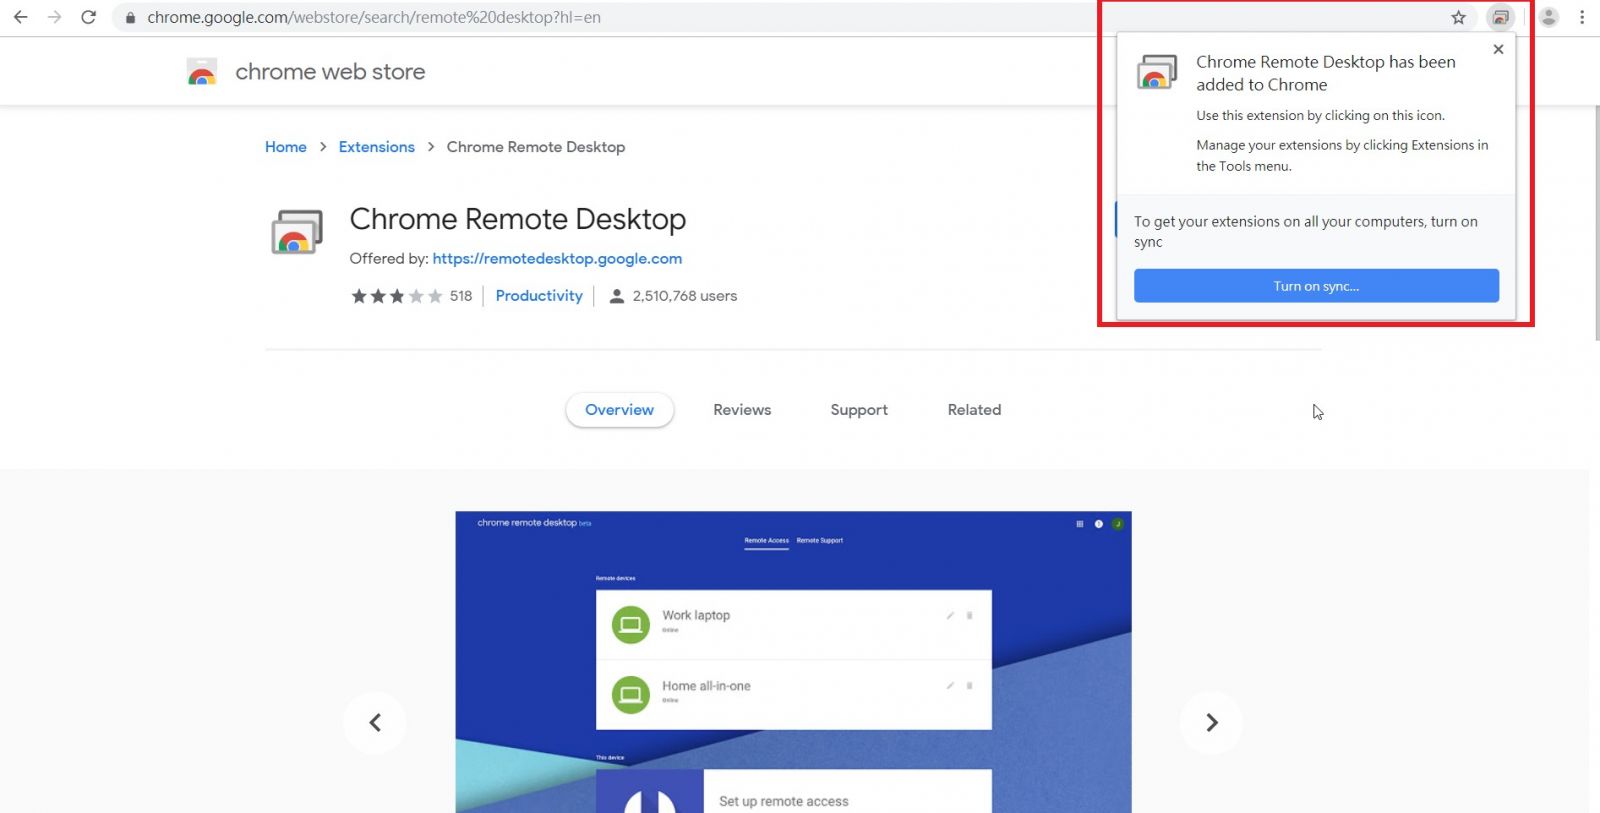1600x813 pixels.
Task: Click the address bar URL
Action: coord(374,17)
